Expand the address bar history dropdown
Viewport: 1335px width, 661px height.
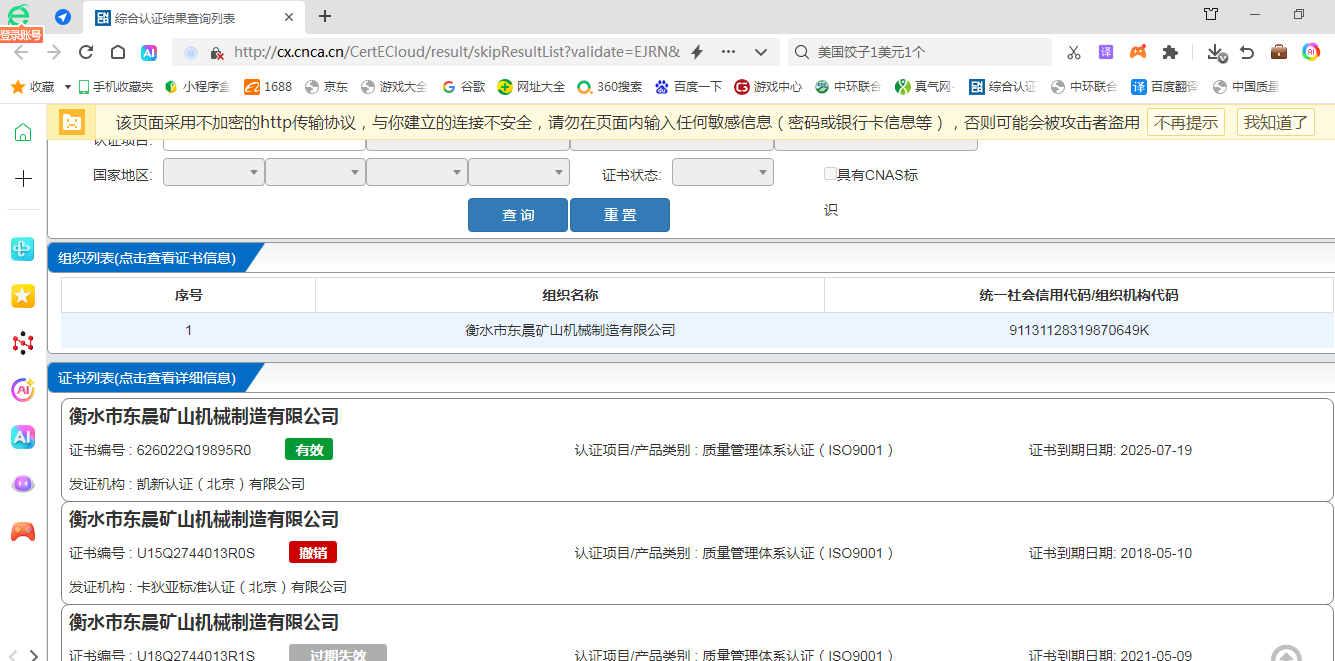761,52
